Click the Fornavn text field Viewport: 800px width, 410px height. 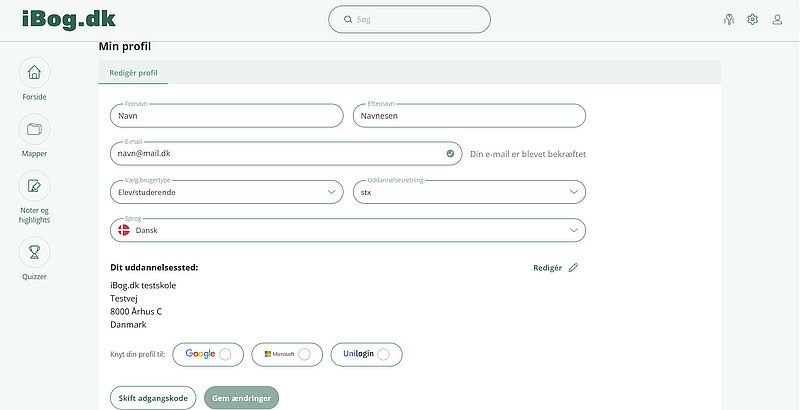tap(227, 116)
